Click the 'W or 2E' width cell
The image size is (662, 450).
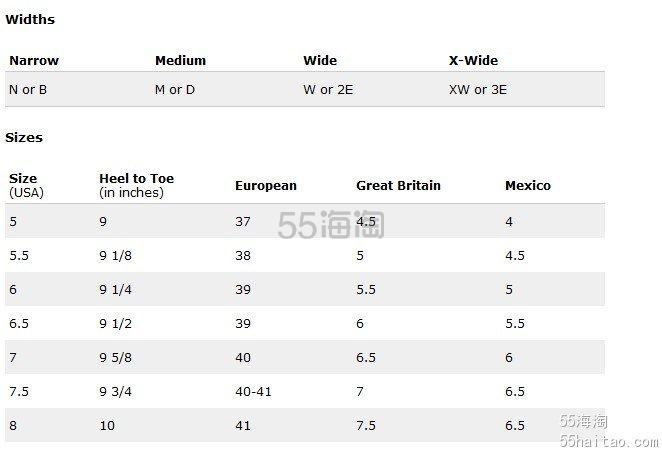(328, 89)
